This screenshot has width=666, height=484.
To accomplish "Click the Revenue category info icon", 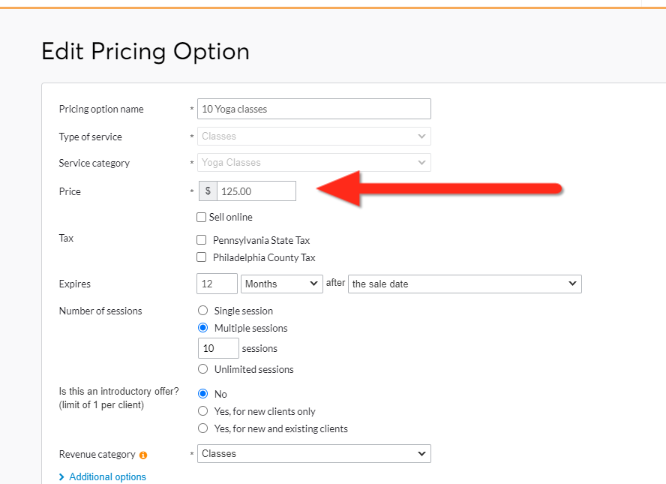I will (x=143, y=455).
